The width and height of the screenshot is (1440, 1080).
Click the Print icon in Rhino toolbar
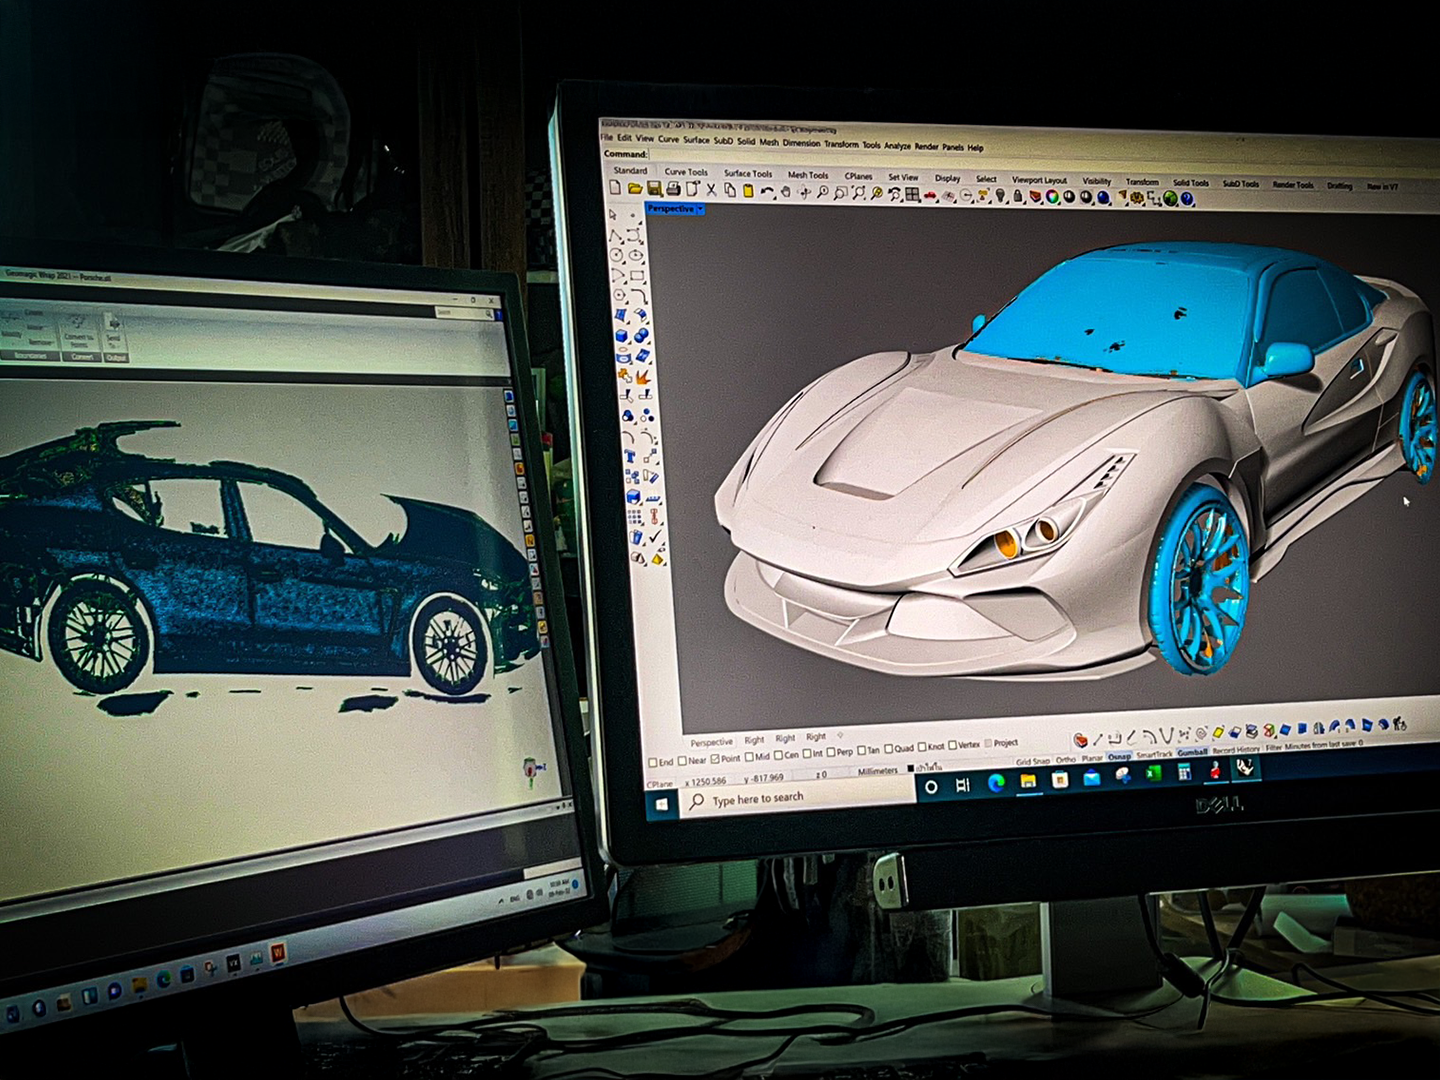pos(673,189)
